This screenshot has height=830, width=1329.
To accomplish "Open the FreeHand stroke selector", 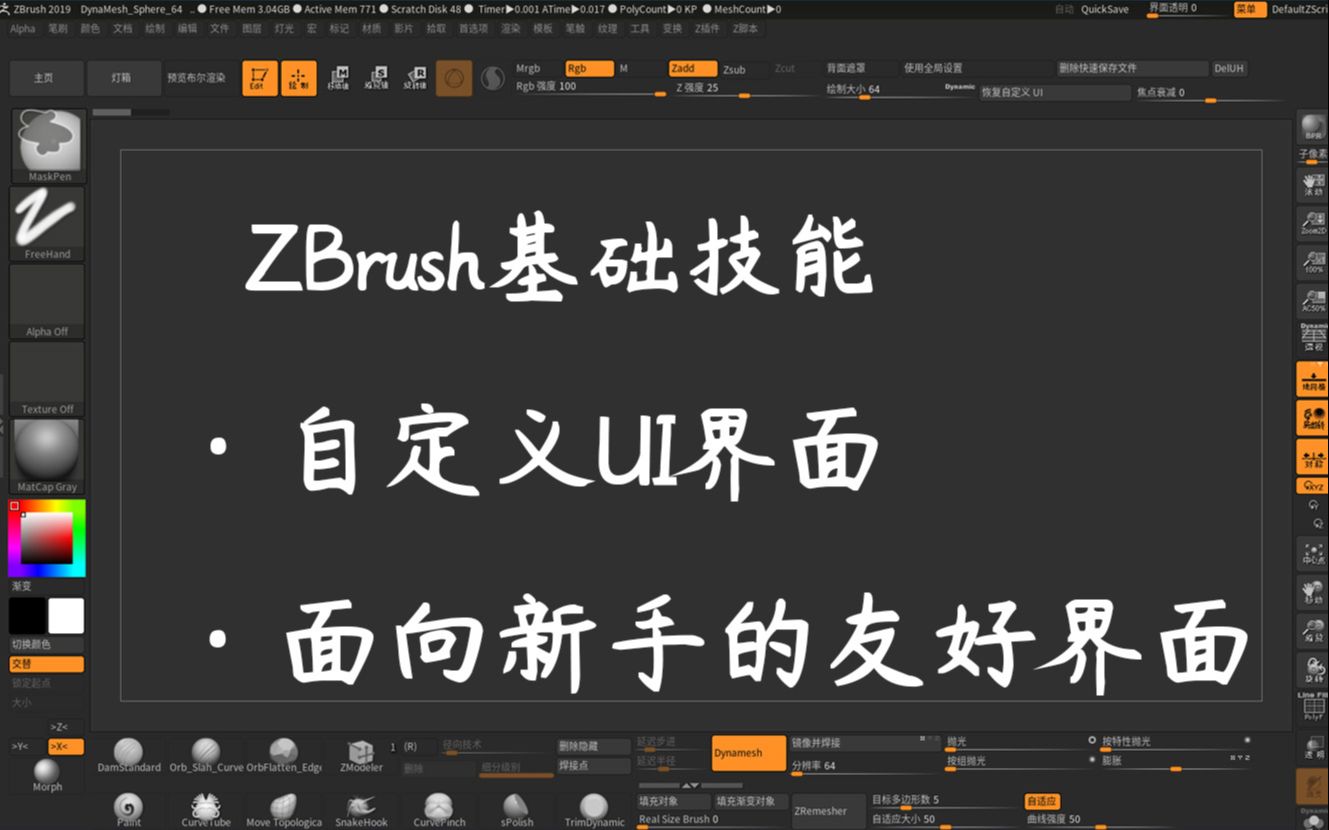I will [x=48, y=224].
